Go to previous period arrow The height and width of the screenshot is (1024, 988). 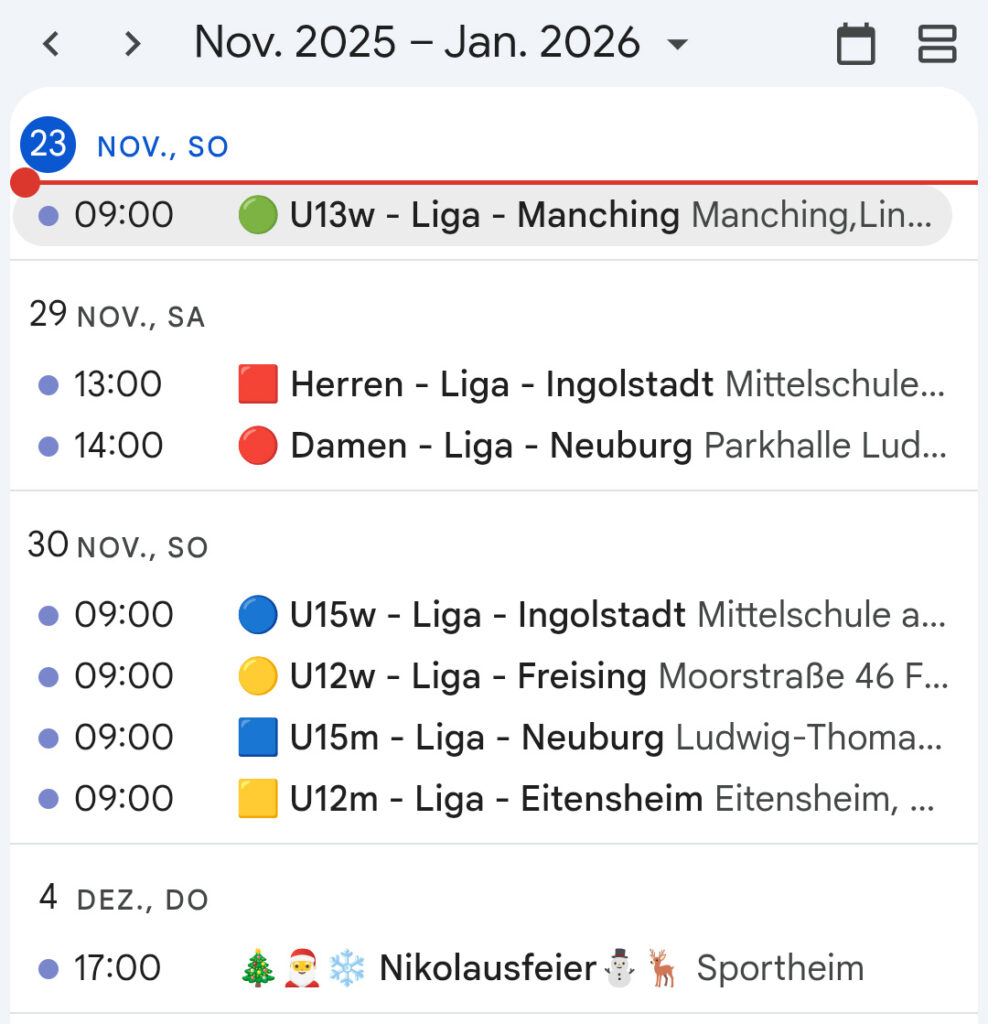(x=51, y=44)
